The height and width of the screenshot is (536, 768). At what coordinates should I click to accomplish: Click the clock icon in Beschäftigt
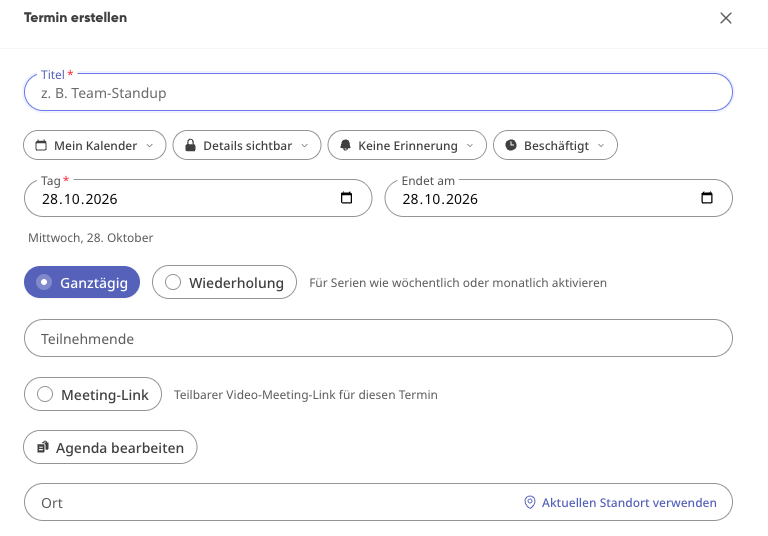511,145
